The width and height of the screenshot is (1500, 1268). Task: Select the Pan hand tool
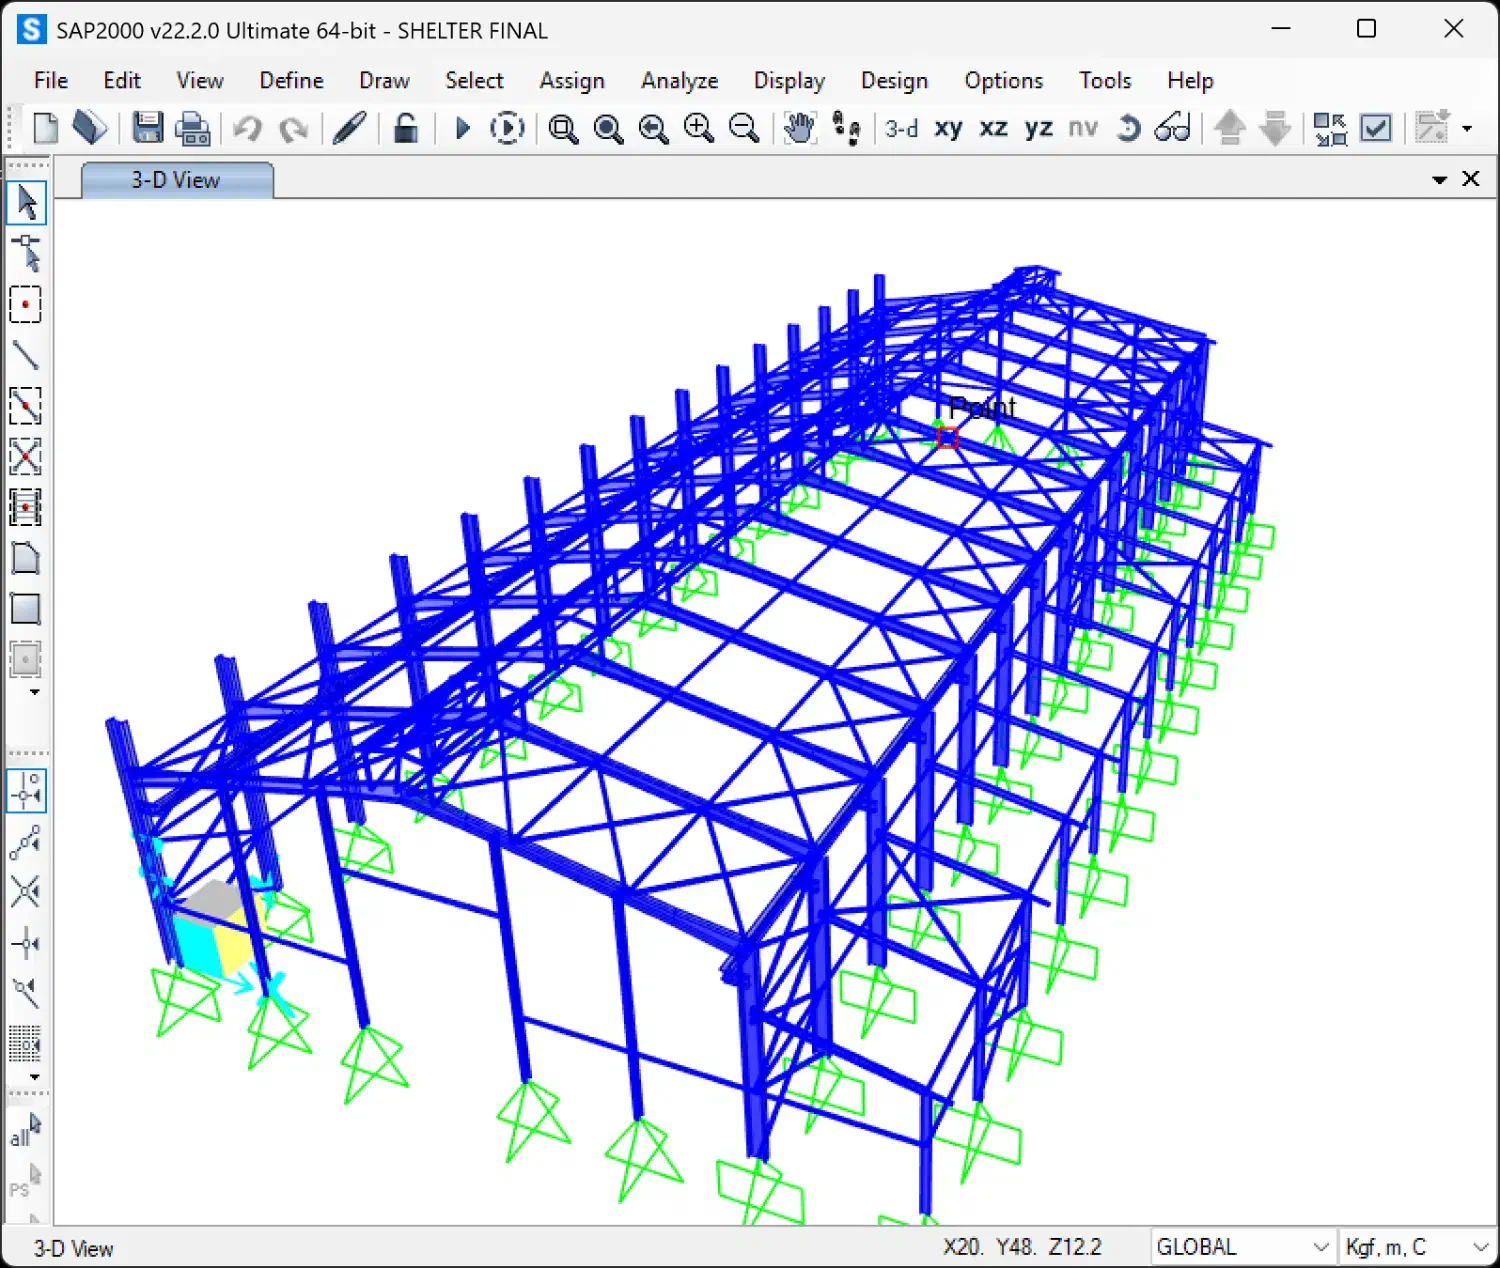(799, 128)
